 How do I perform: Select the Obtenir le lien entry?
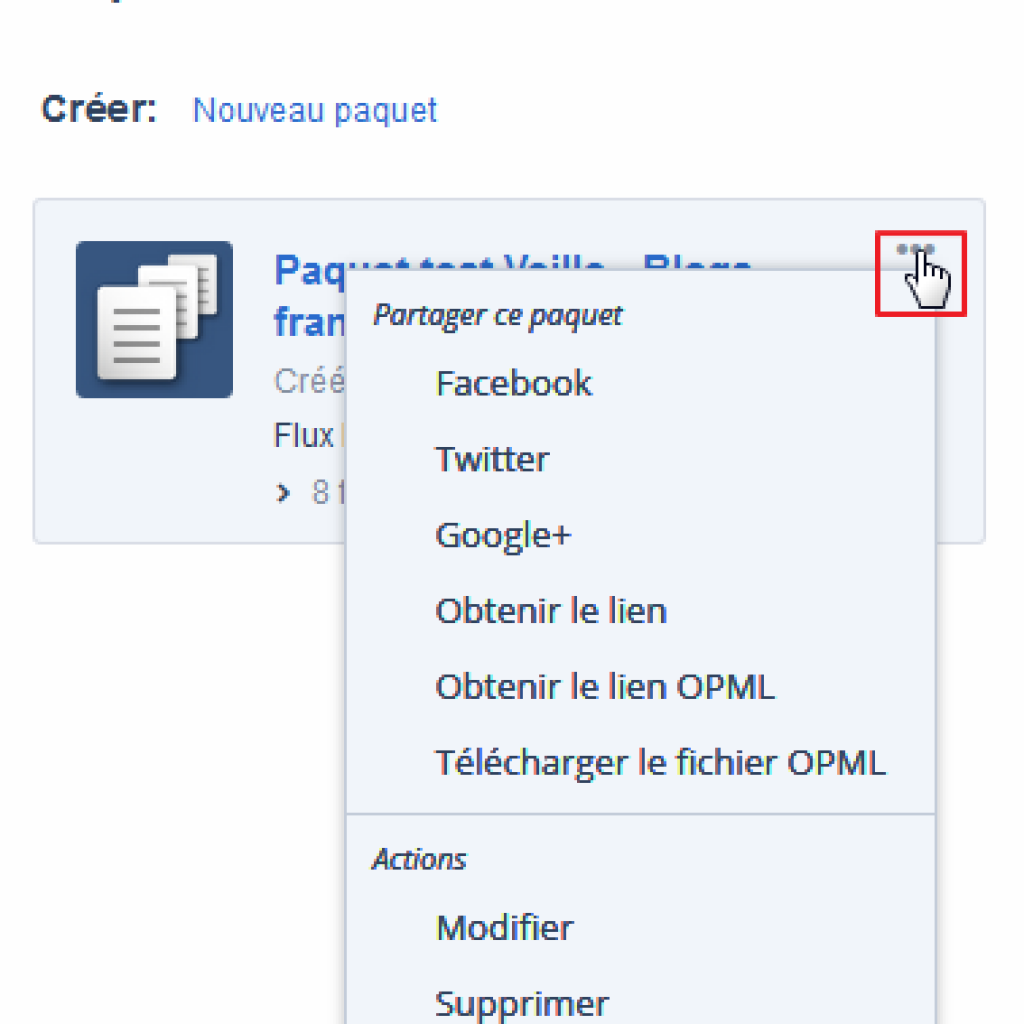(551, 611)
